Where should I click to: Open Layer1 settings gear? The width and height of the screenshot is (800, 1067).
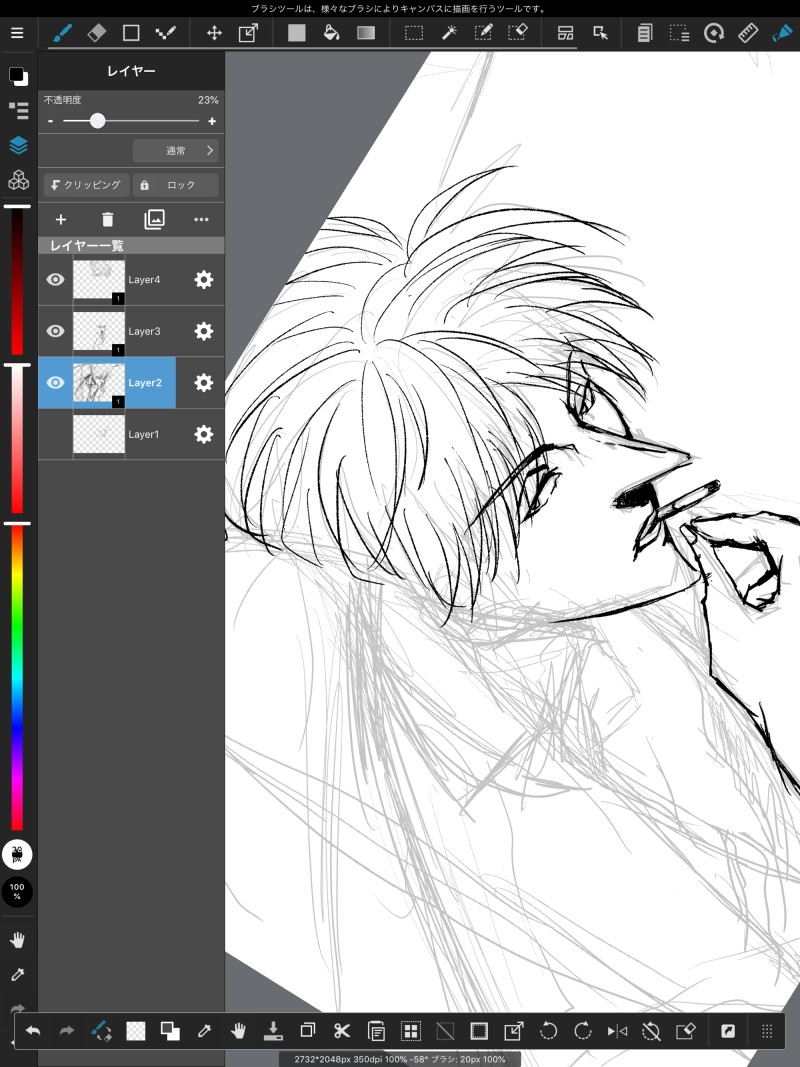pos(203,434)
